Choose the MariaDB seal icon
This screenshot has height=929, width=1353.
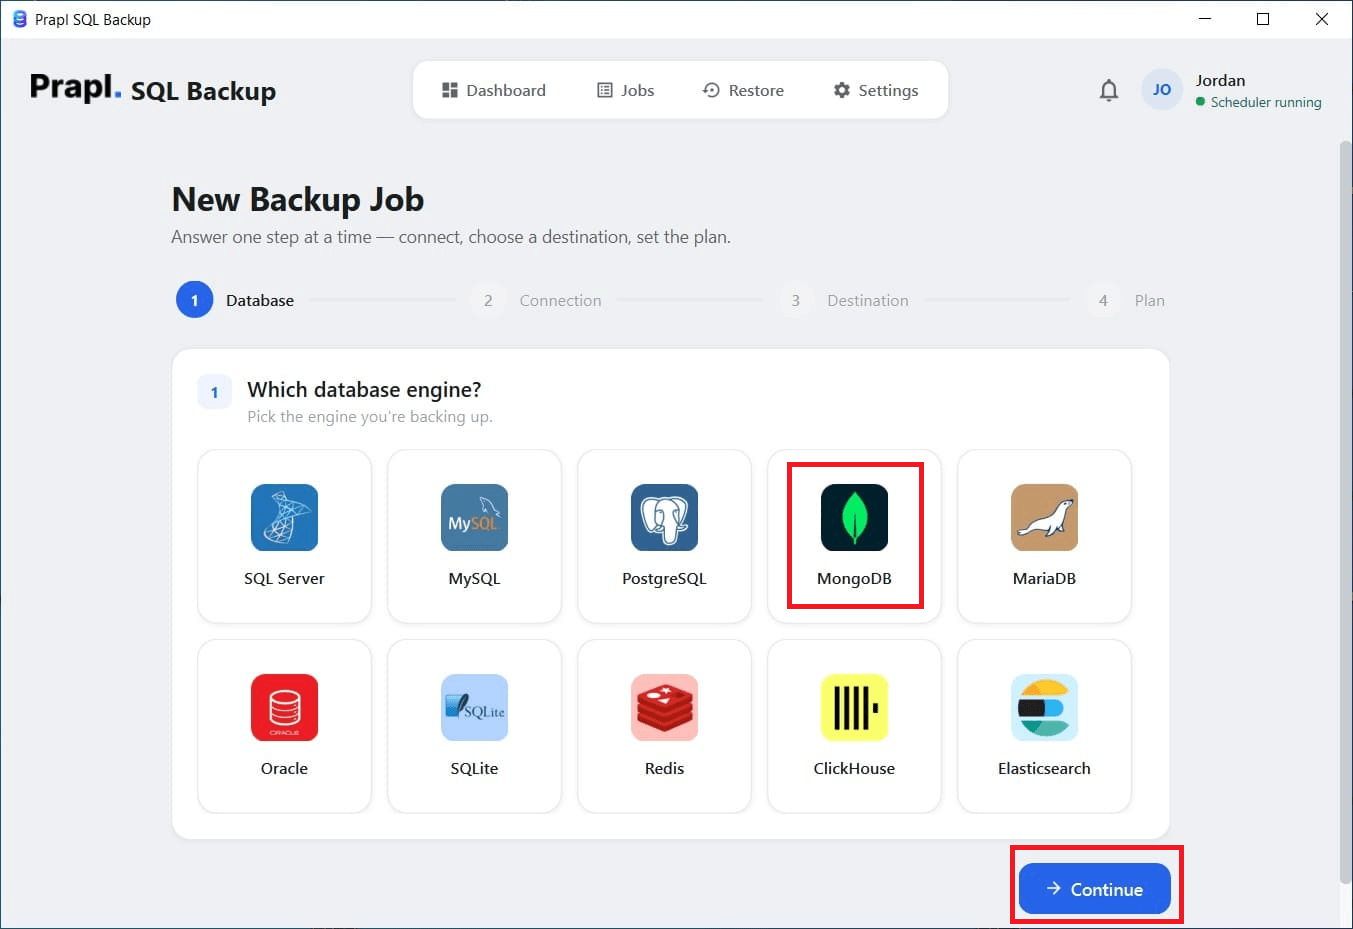click(1044, 517)
